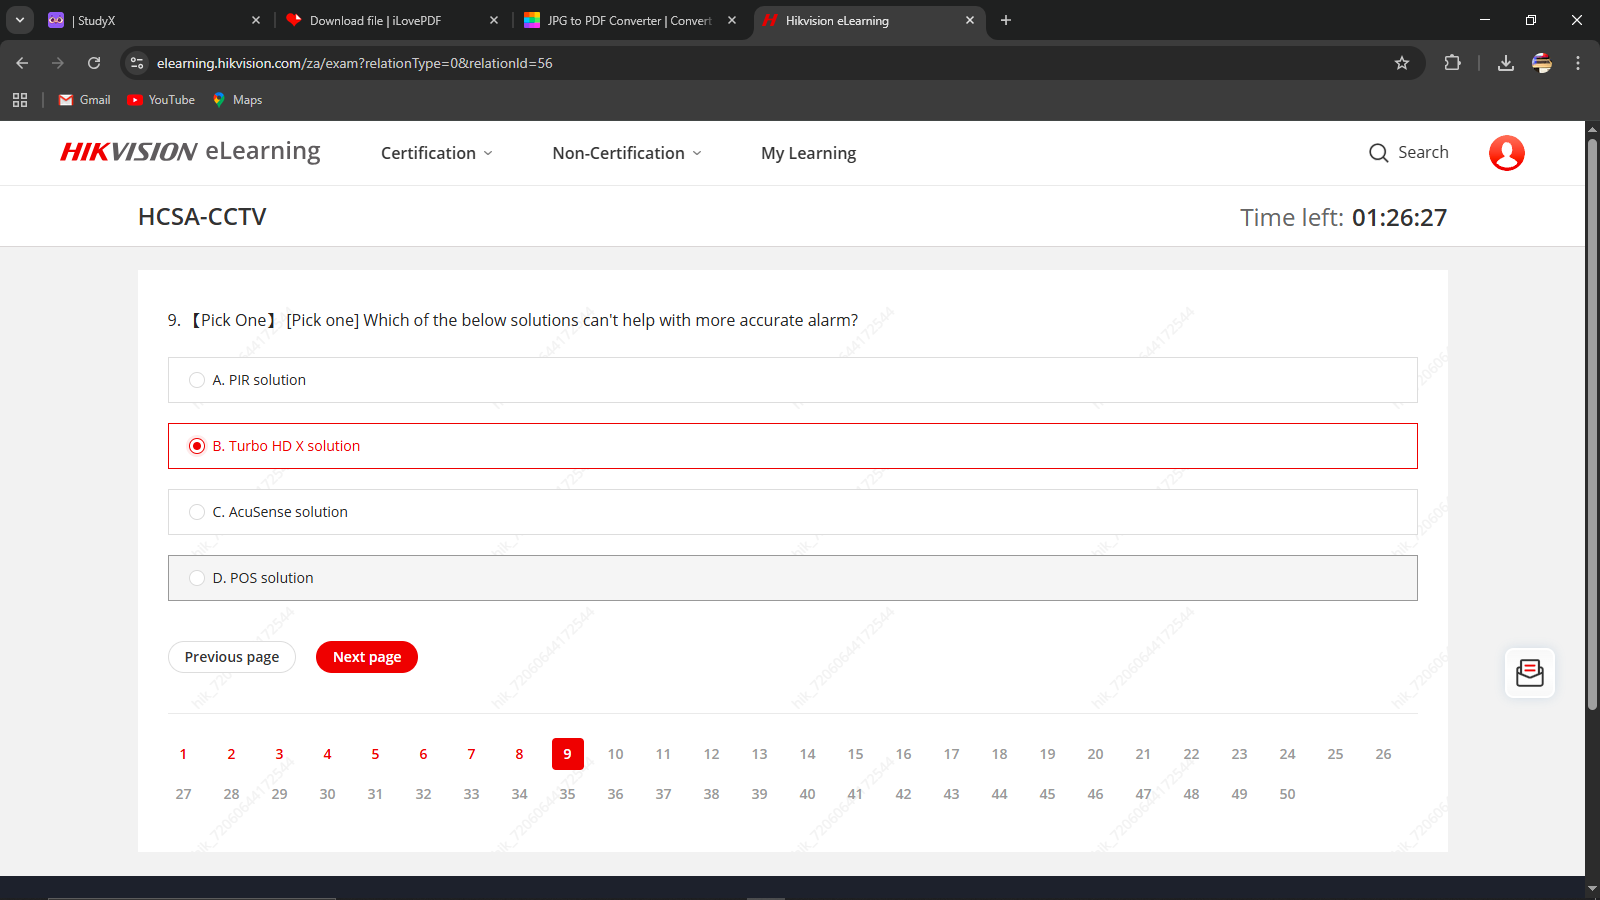Close the Hikvision eLearning tab

(970, 20)
